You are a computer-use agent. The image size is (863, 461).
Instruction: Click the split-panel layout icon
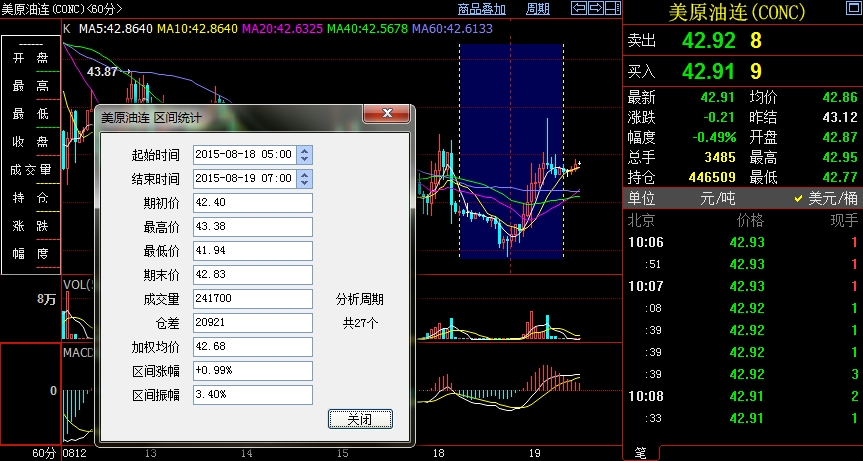[612, 9]
